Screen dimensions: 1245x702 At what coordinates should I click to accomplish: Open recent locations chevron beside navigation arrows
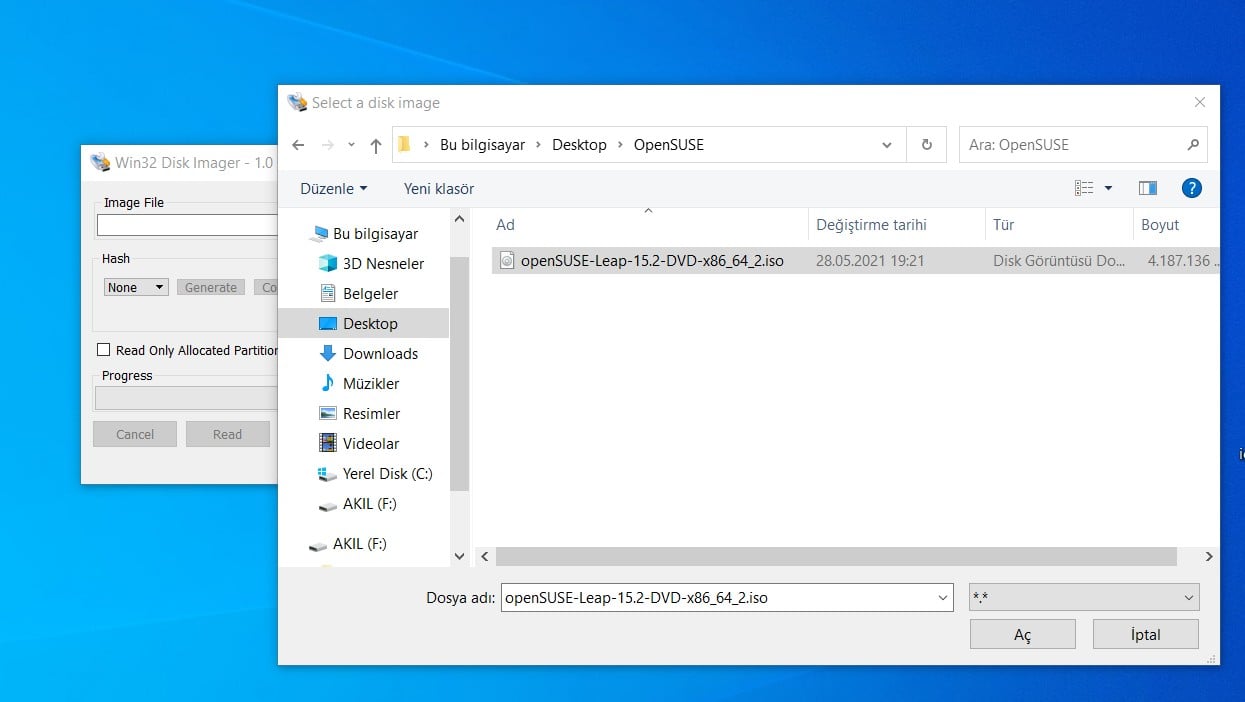351,145
